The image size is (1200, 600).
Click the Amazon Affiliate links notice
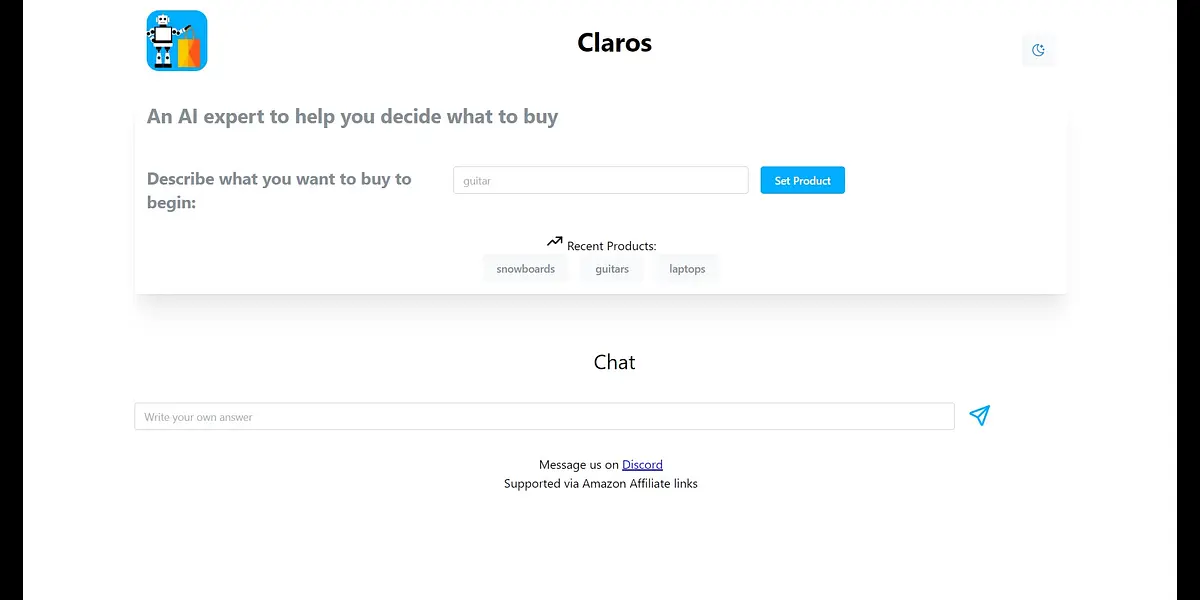600,484
